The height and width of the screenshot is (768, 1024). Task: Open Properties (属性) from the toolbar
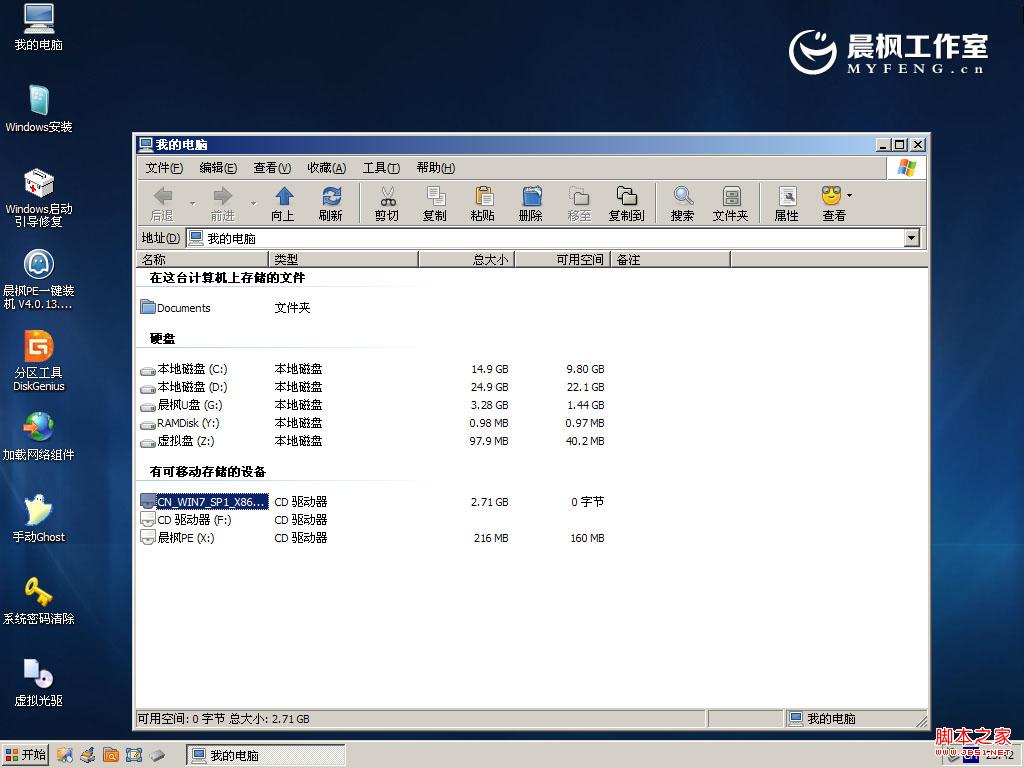(787, 197)
